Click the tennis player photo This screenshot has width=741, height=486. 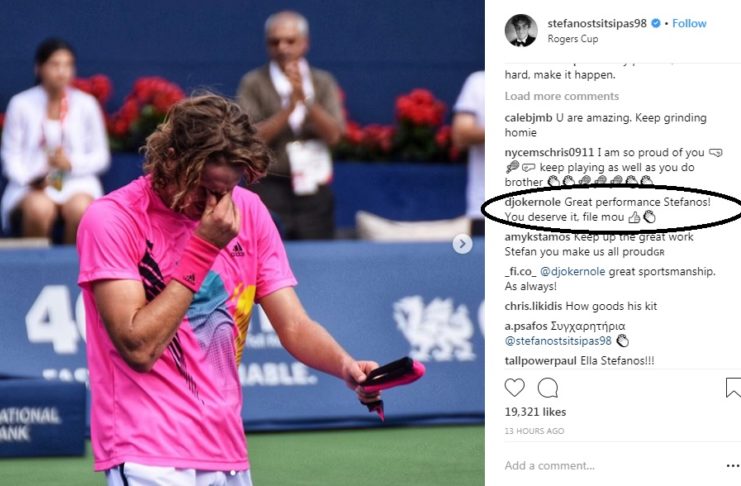[242, 243]
